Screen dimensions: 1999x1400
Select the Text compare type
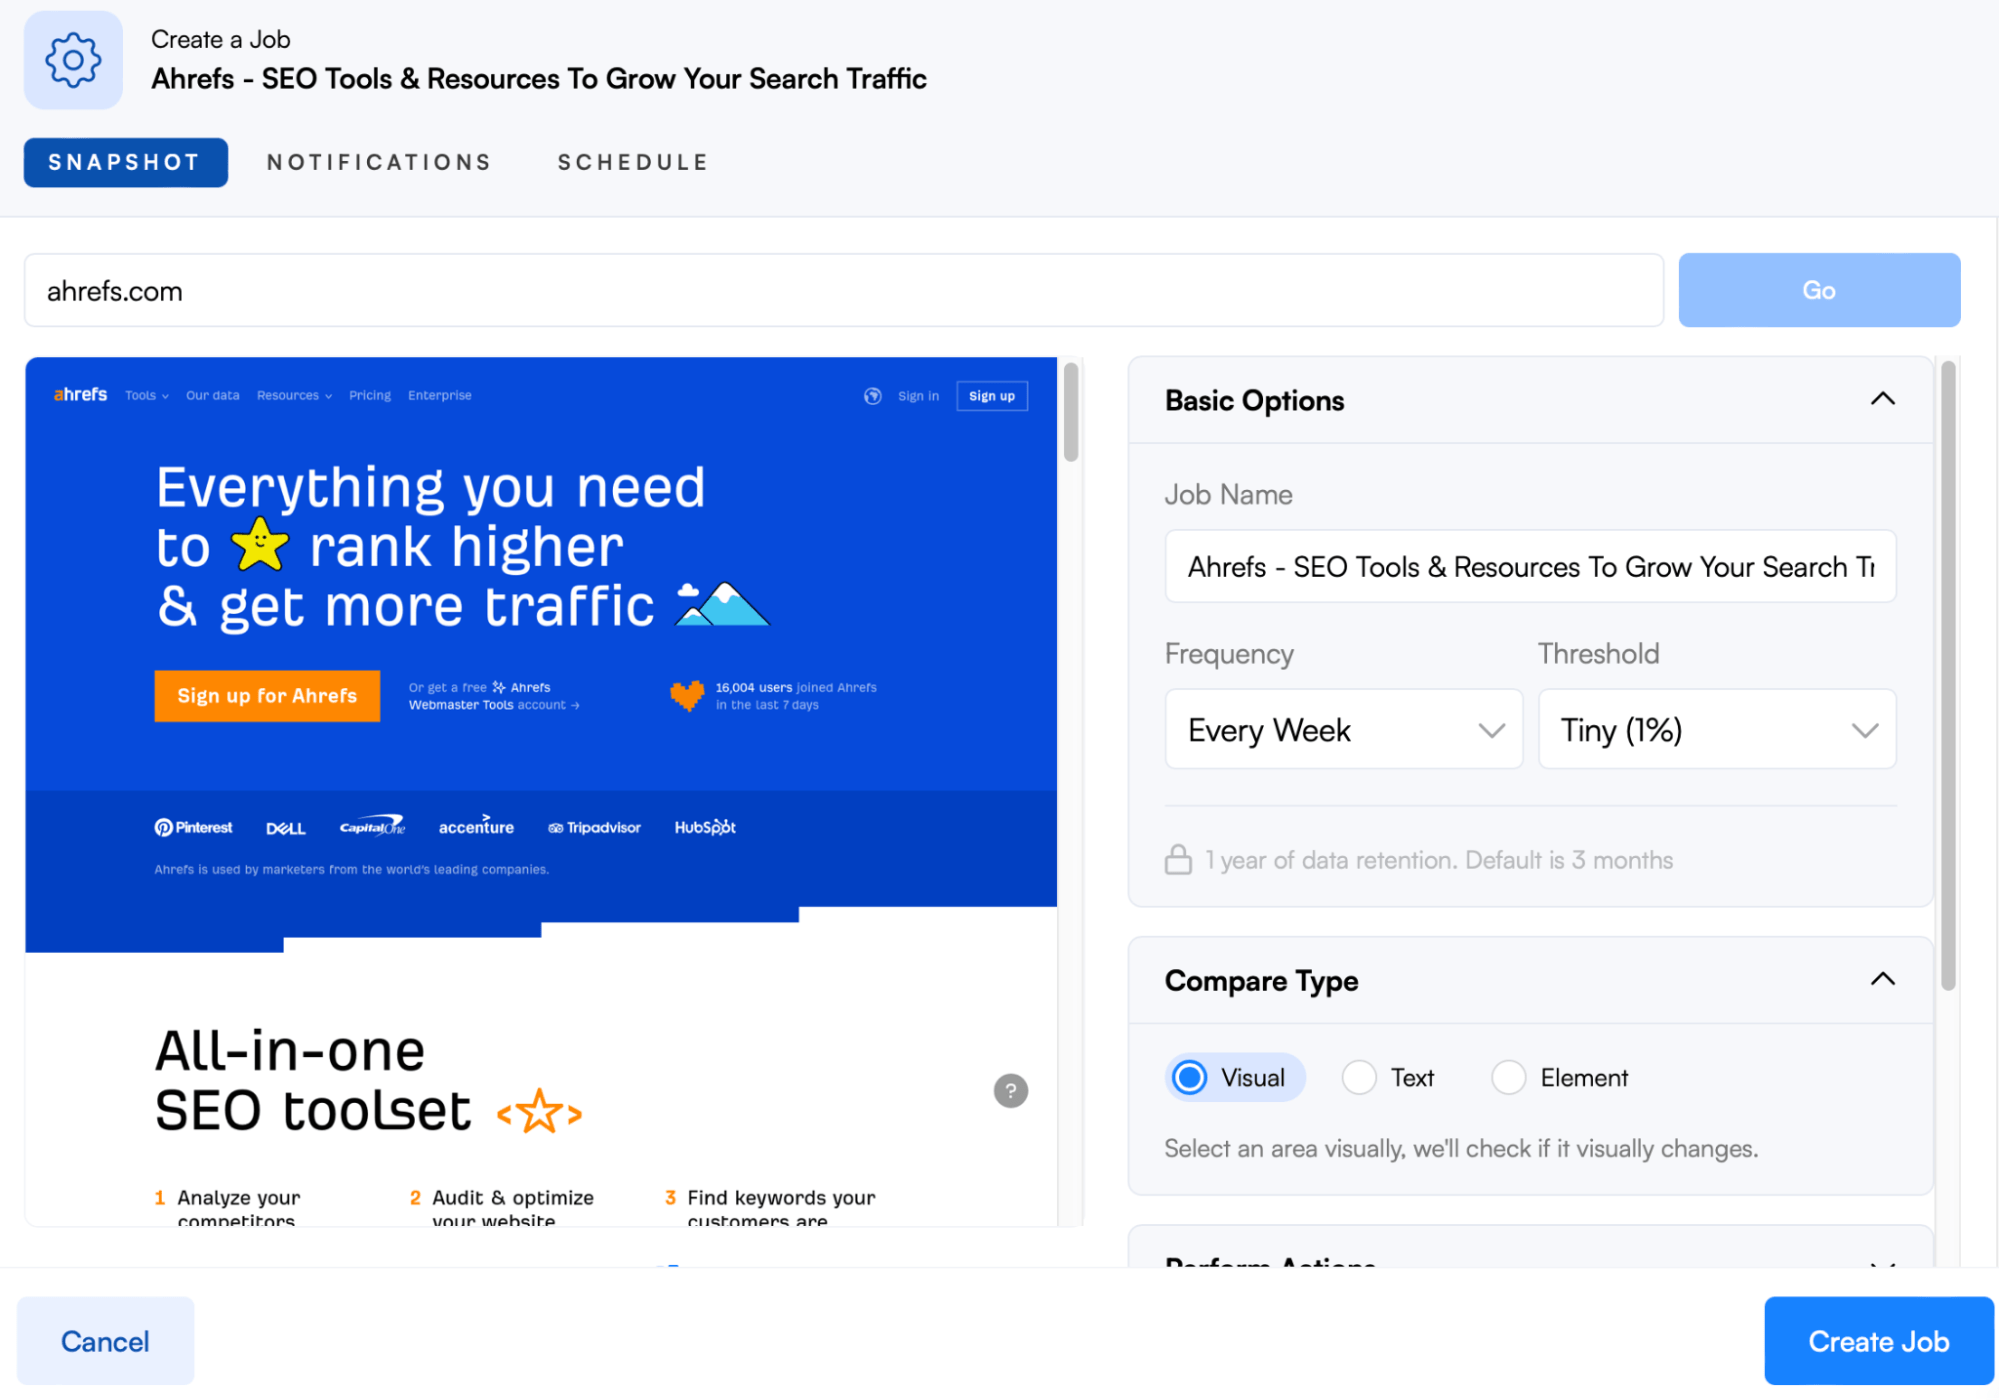[1388, 1077]
